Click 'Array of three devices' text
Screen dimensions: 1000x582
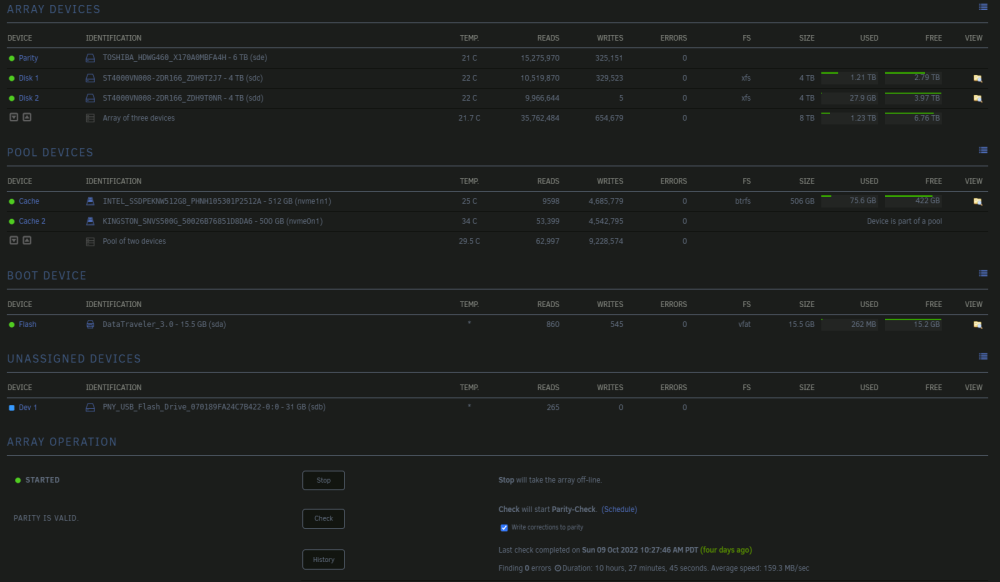(138, 119)
